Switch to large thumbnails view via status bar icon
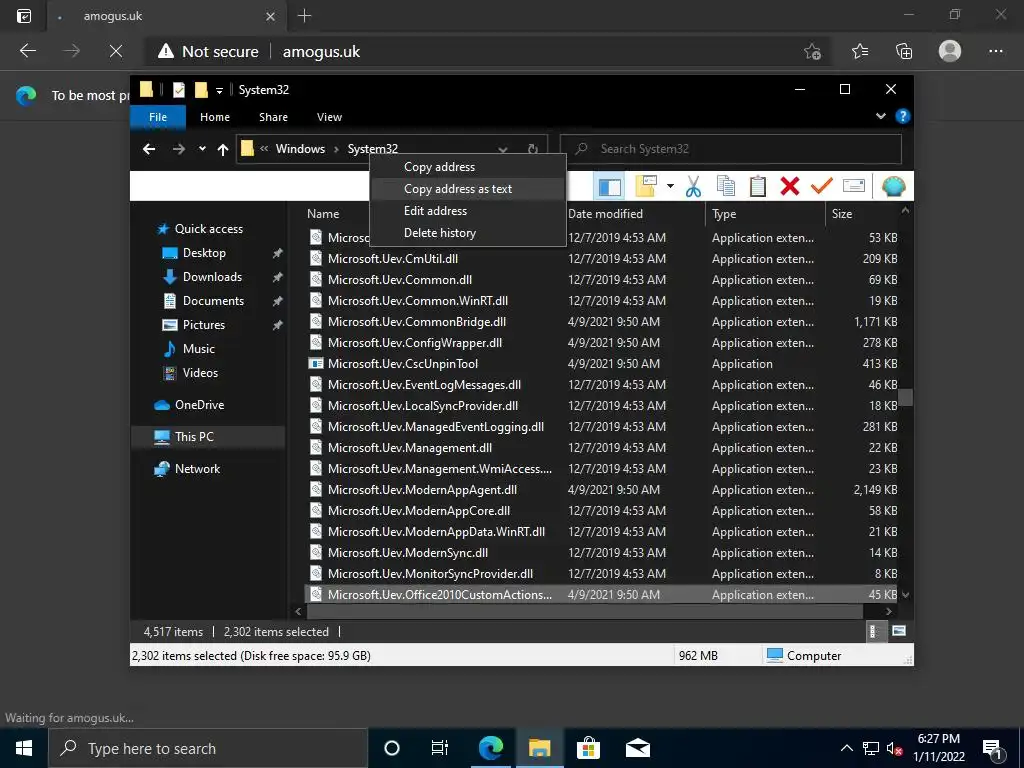This screenshot has width=1024, height=768. pos(899,631)
